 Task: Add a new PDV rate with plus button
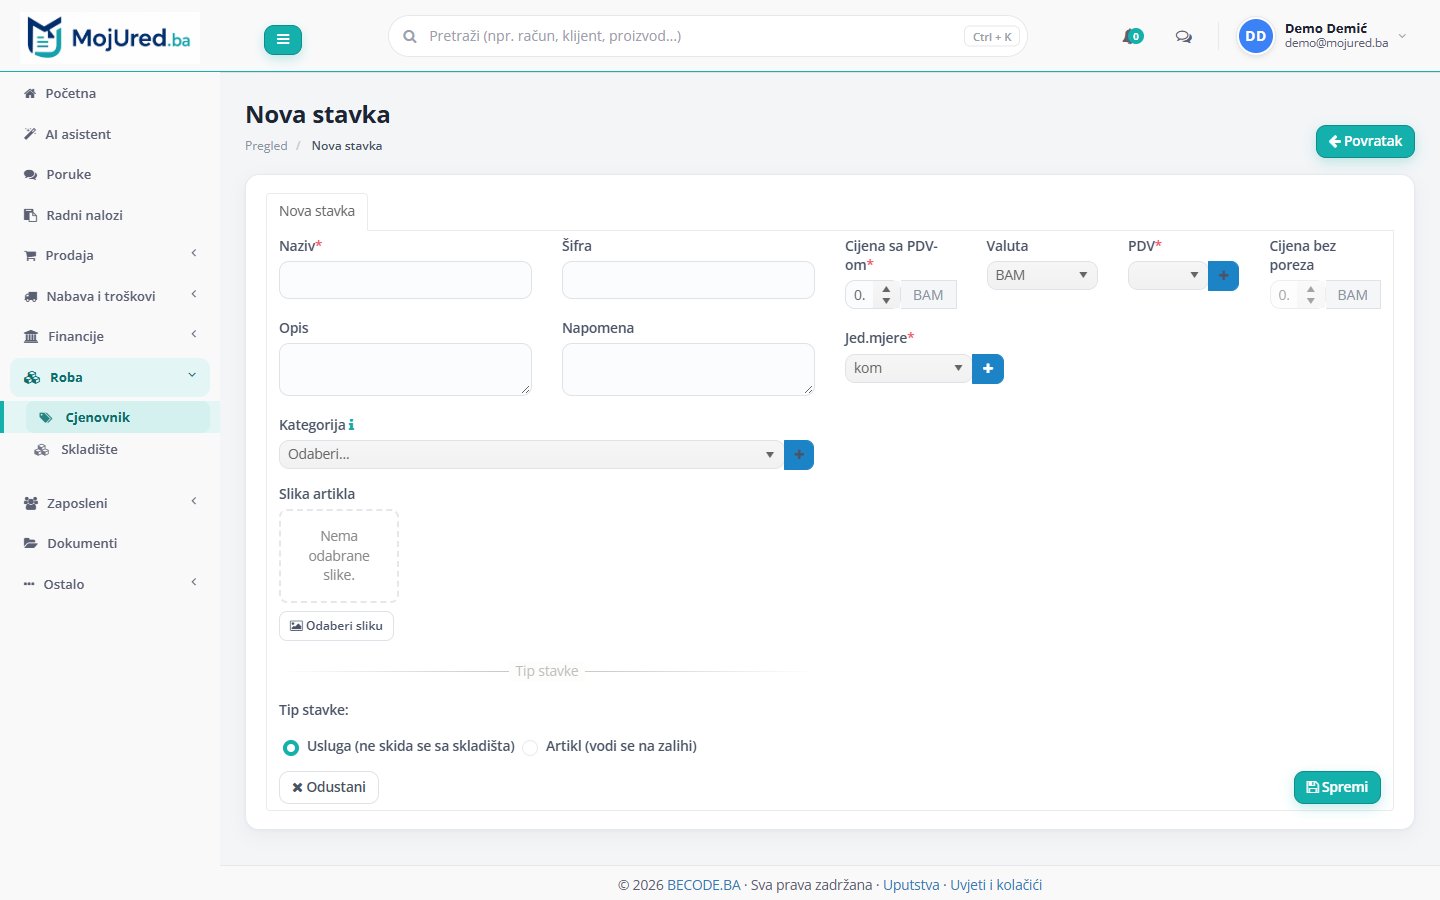1223,275
